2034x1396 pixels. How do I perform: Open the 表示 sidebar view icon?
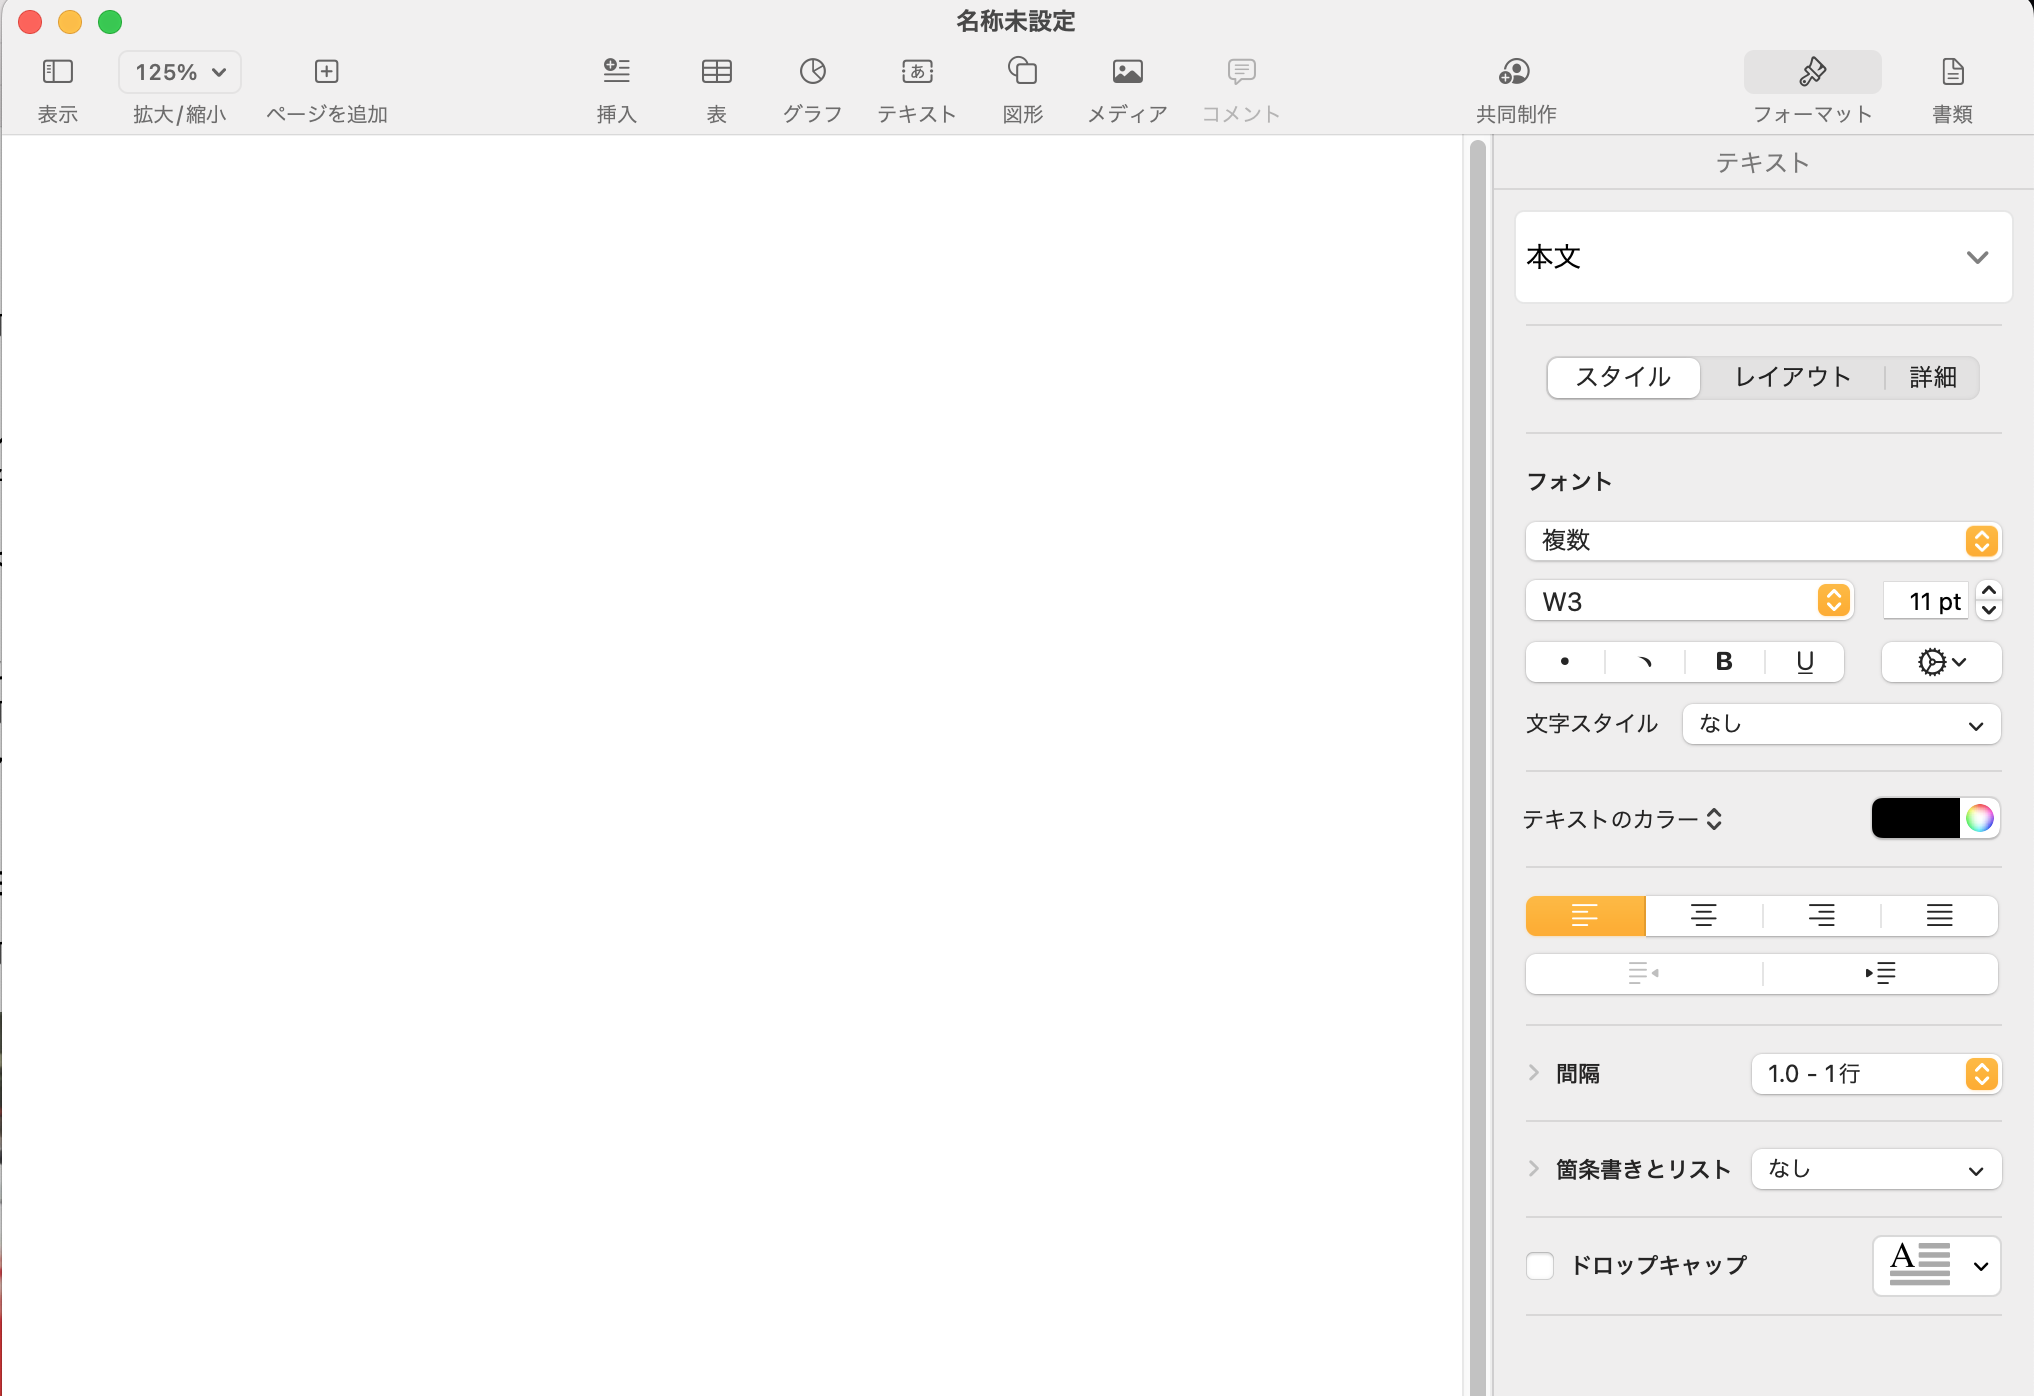[58, 72]
